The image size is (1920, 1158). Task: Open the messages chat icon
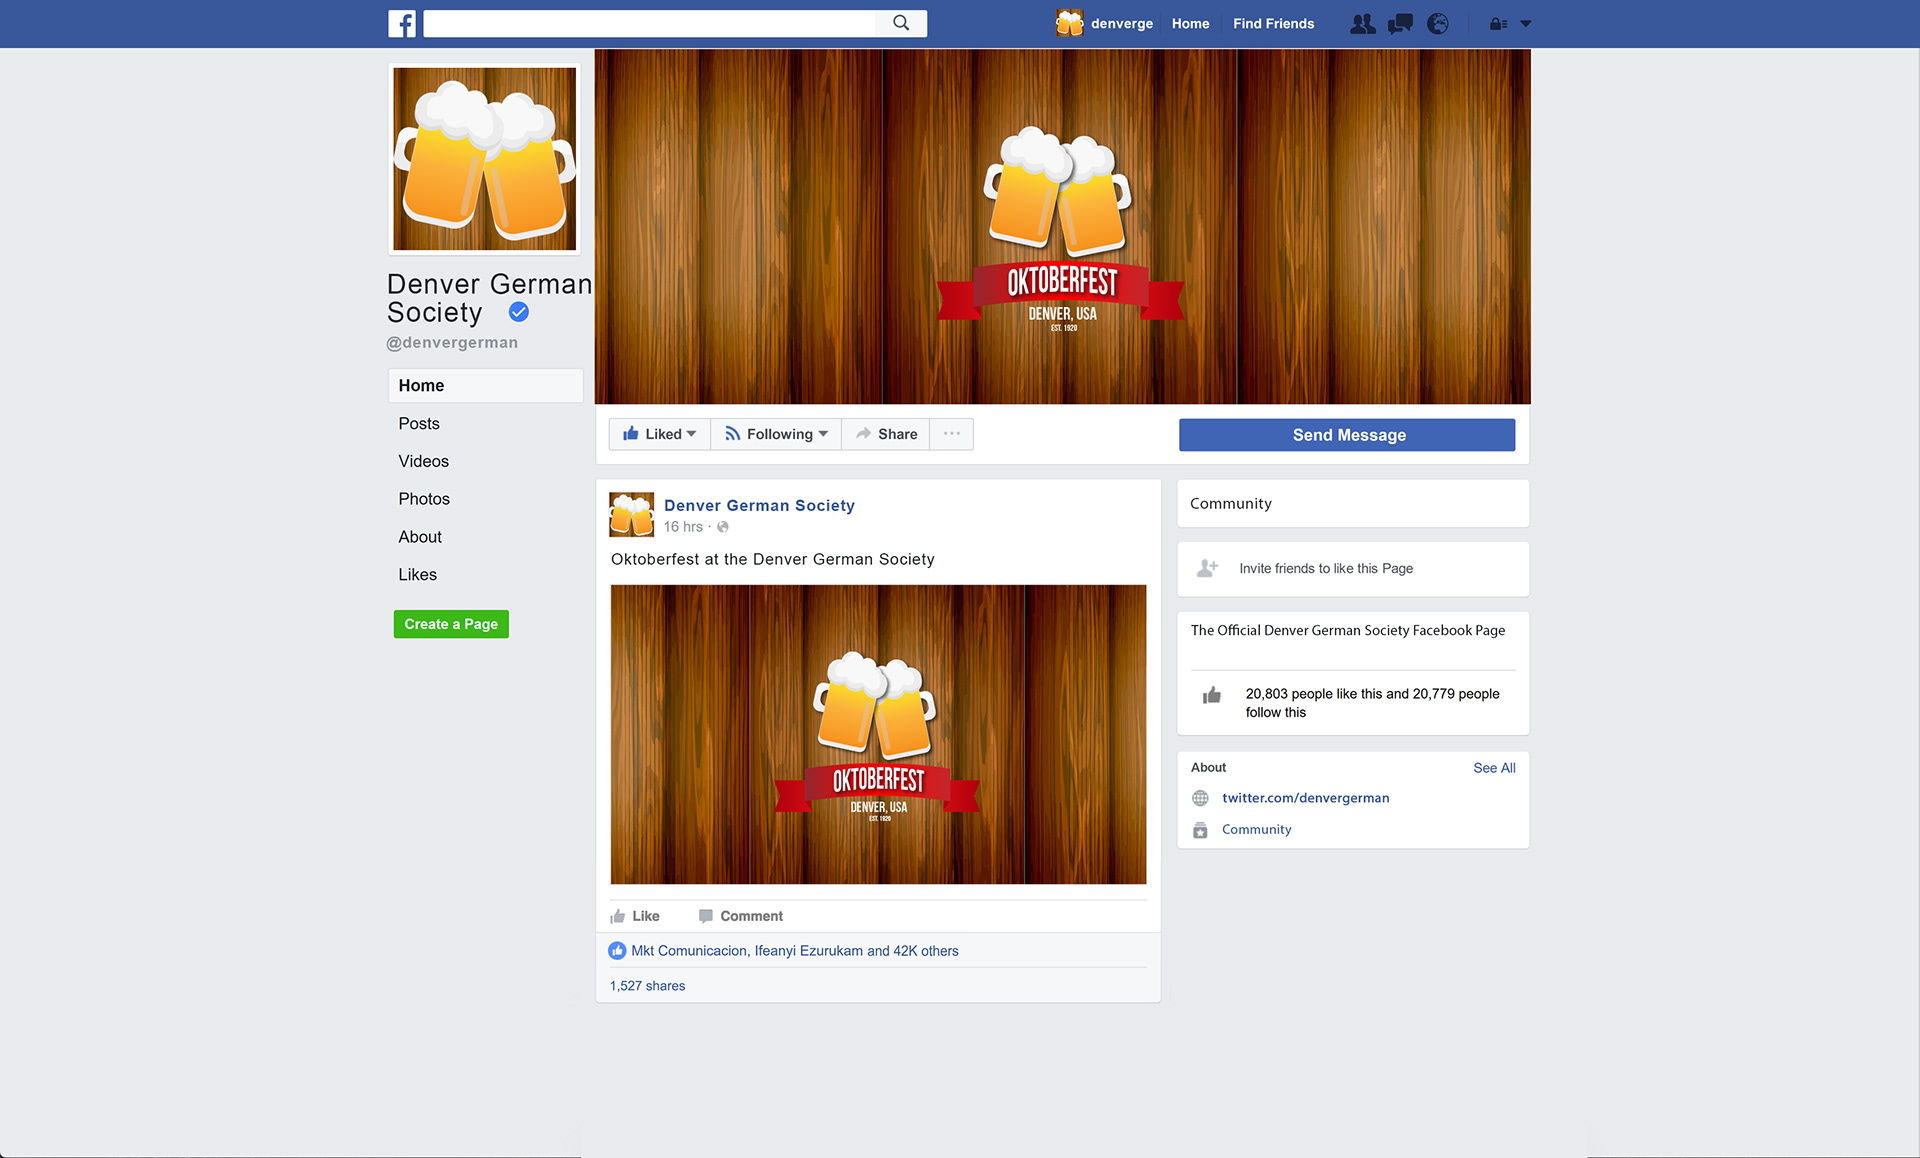[1400, 24]
